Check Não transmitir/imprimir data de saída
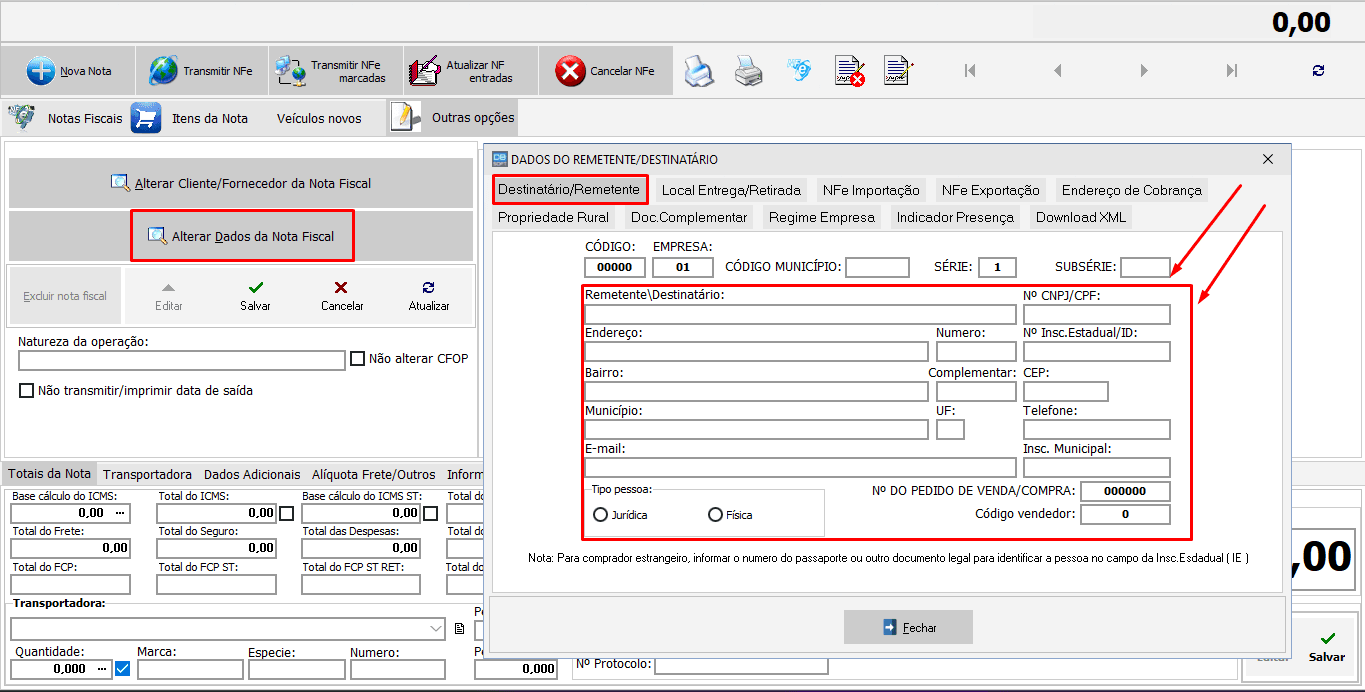 (x=27, y=391)
